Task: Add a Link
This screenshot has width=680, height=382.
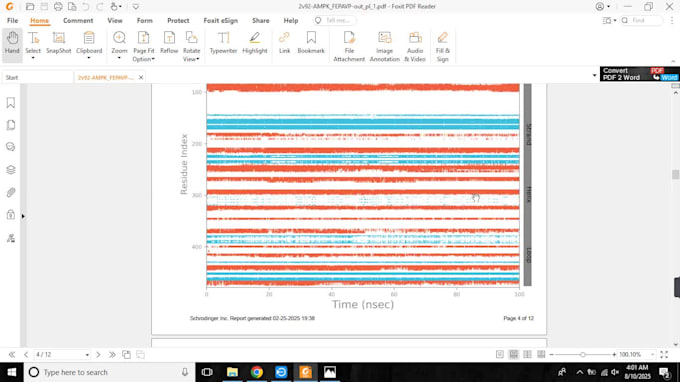Action: coord(284,43)
